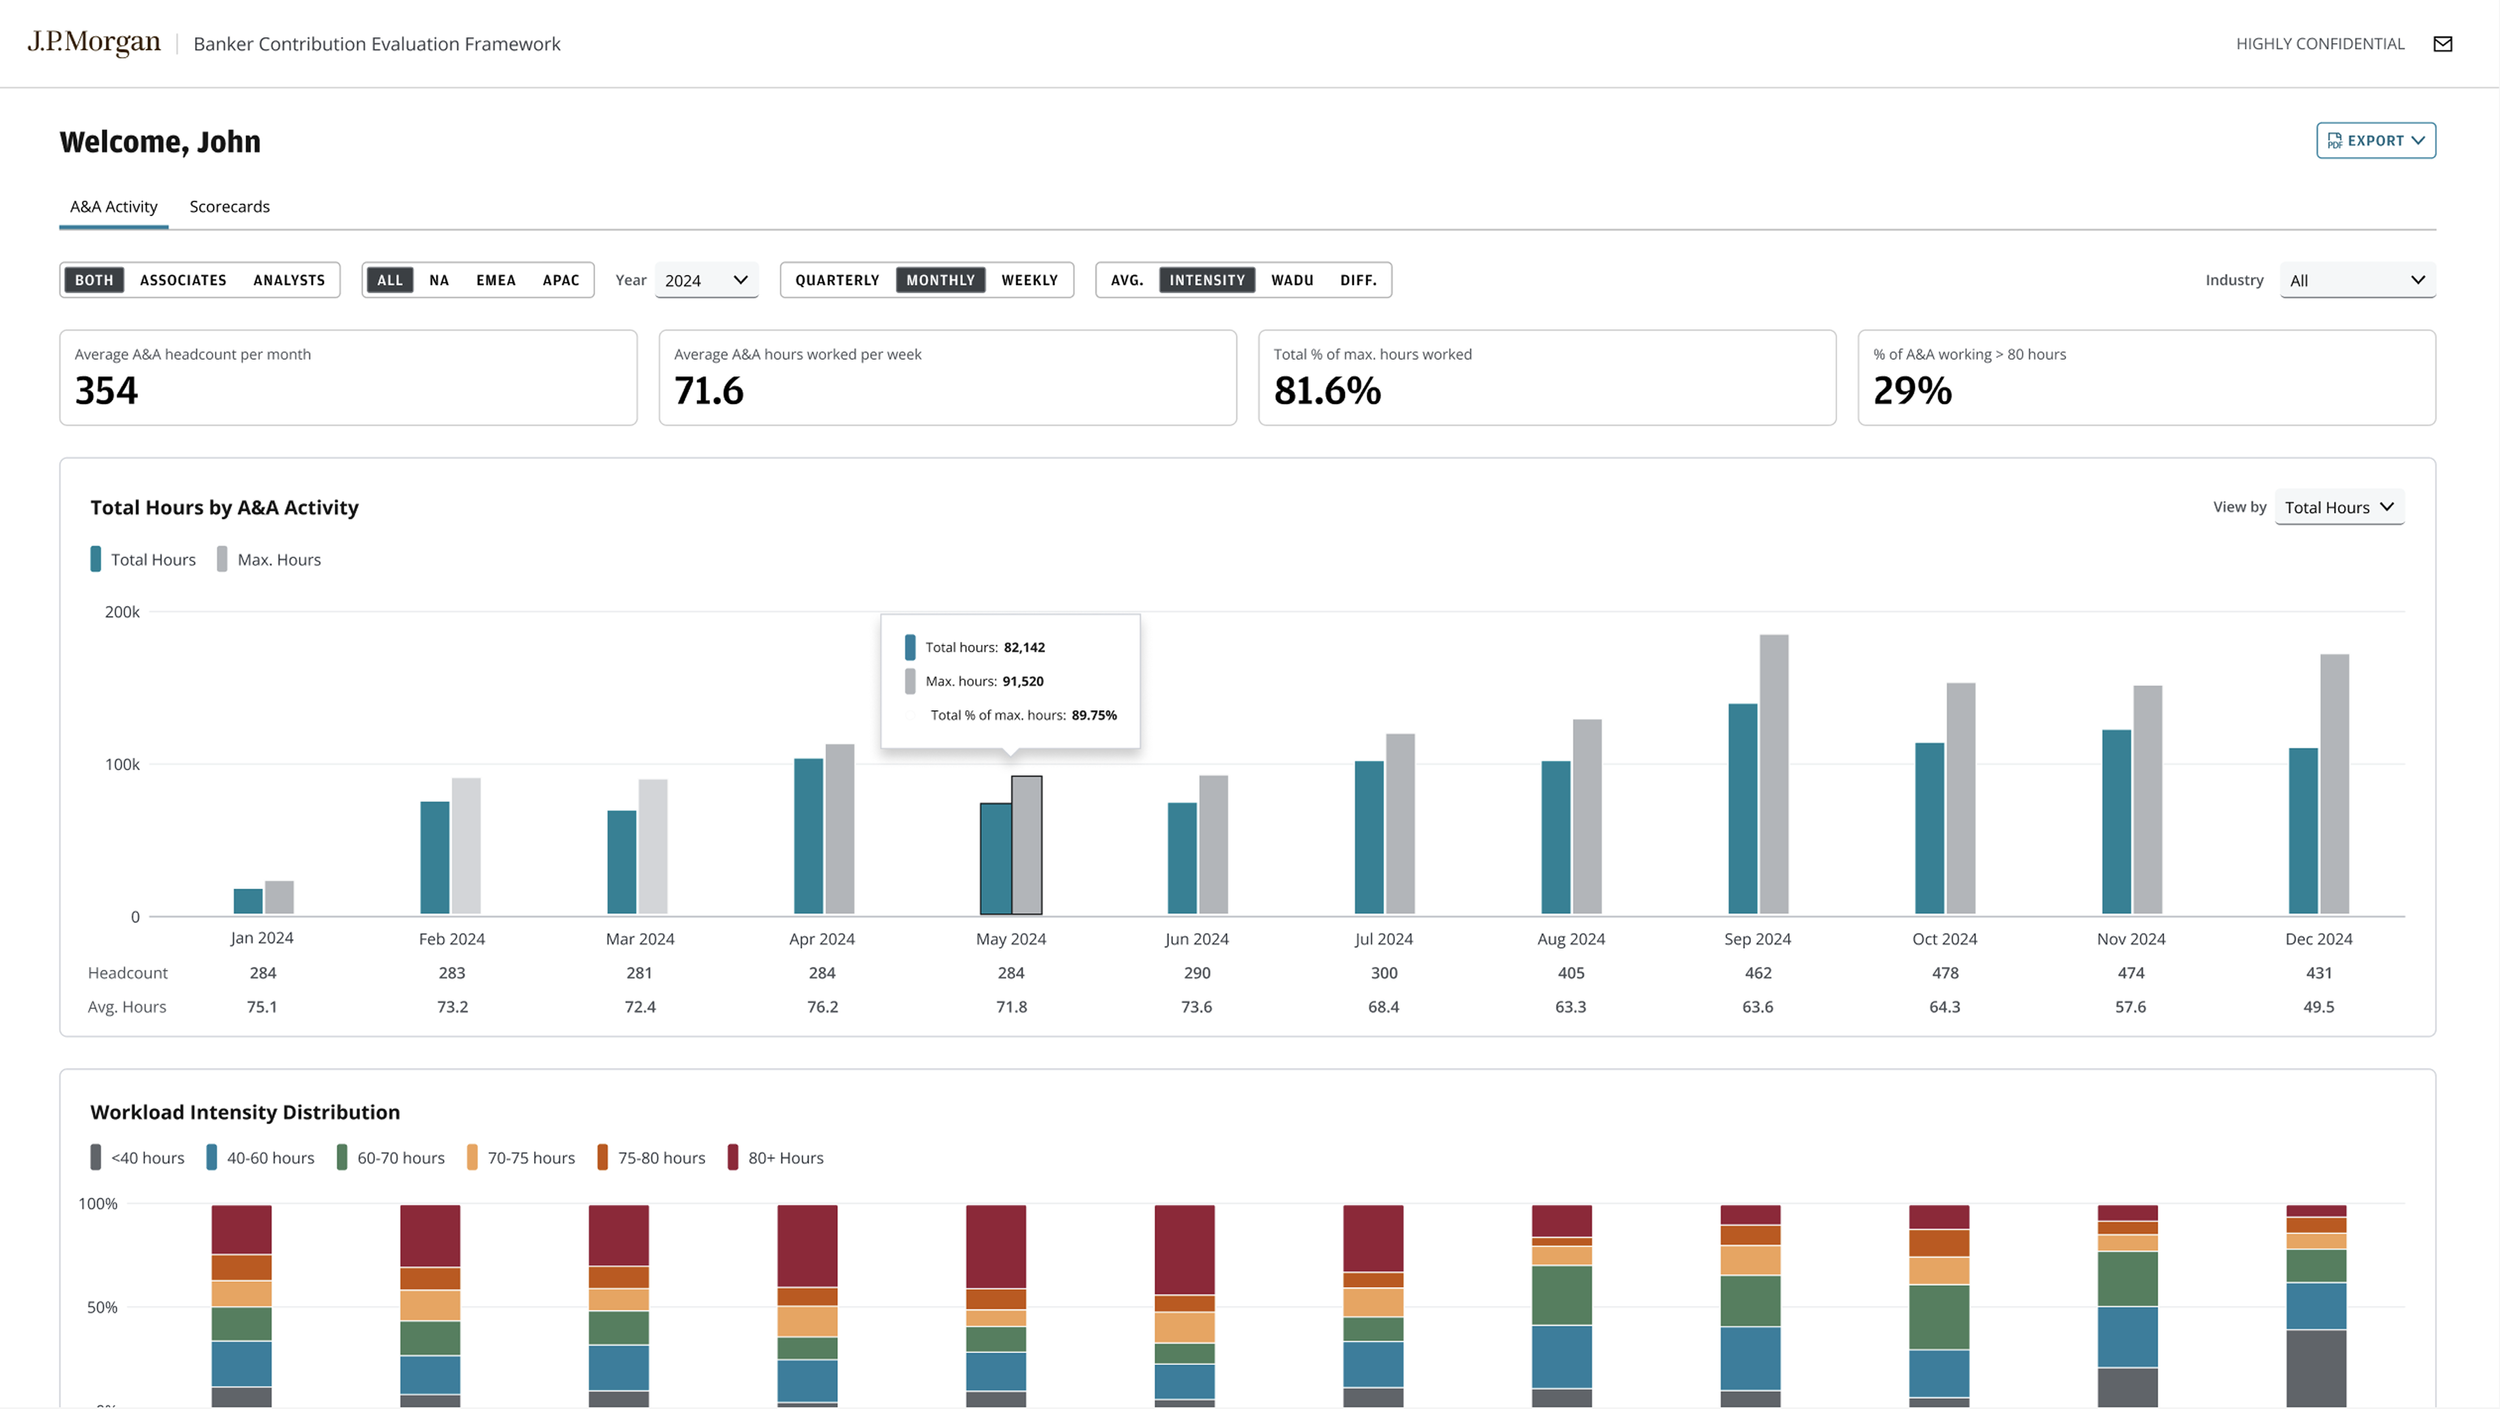Viewport: 2500px width, 1409px height.
Task: Switch metric view to WADU
Action: pos(1292,280)
